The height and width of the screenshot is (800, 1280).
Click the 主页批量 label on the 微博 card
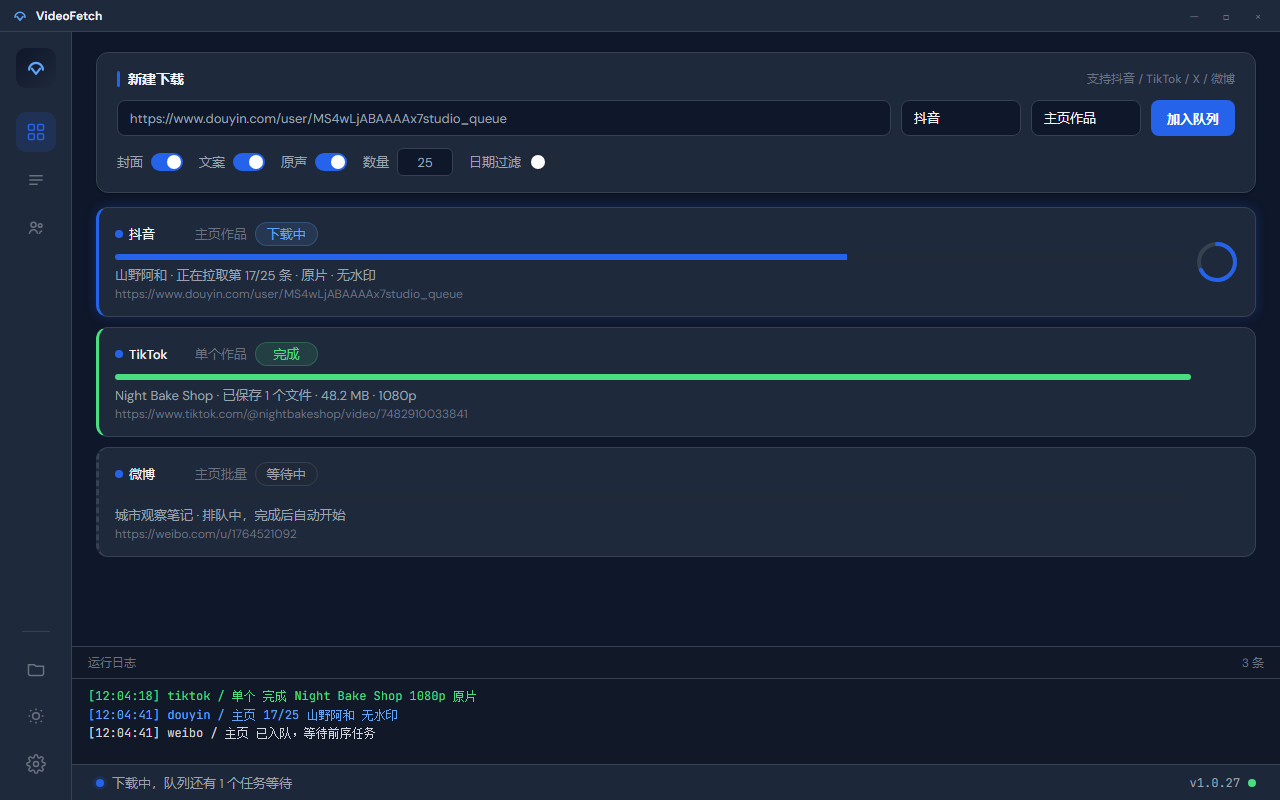221,474
